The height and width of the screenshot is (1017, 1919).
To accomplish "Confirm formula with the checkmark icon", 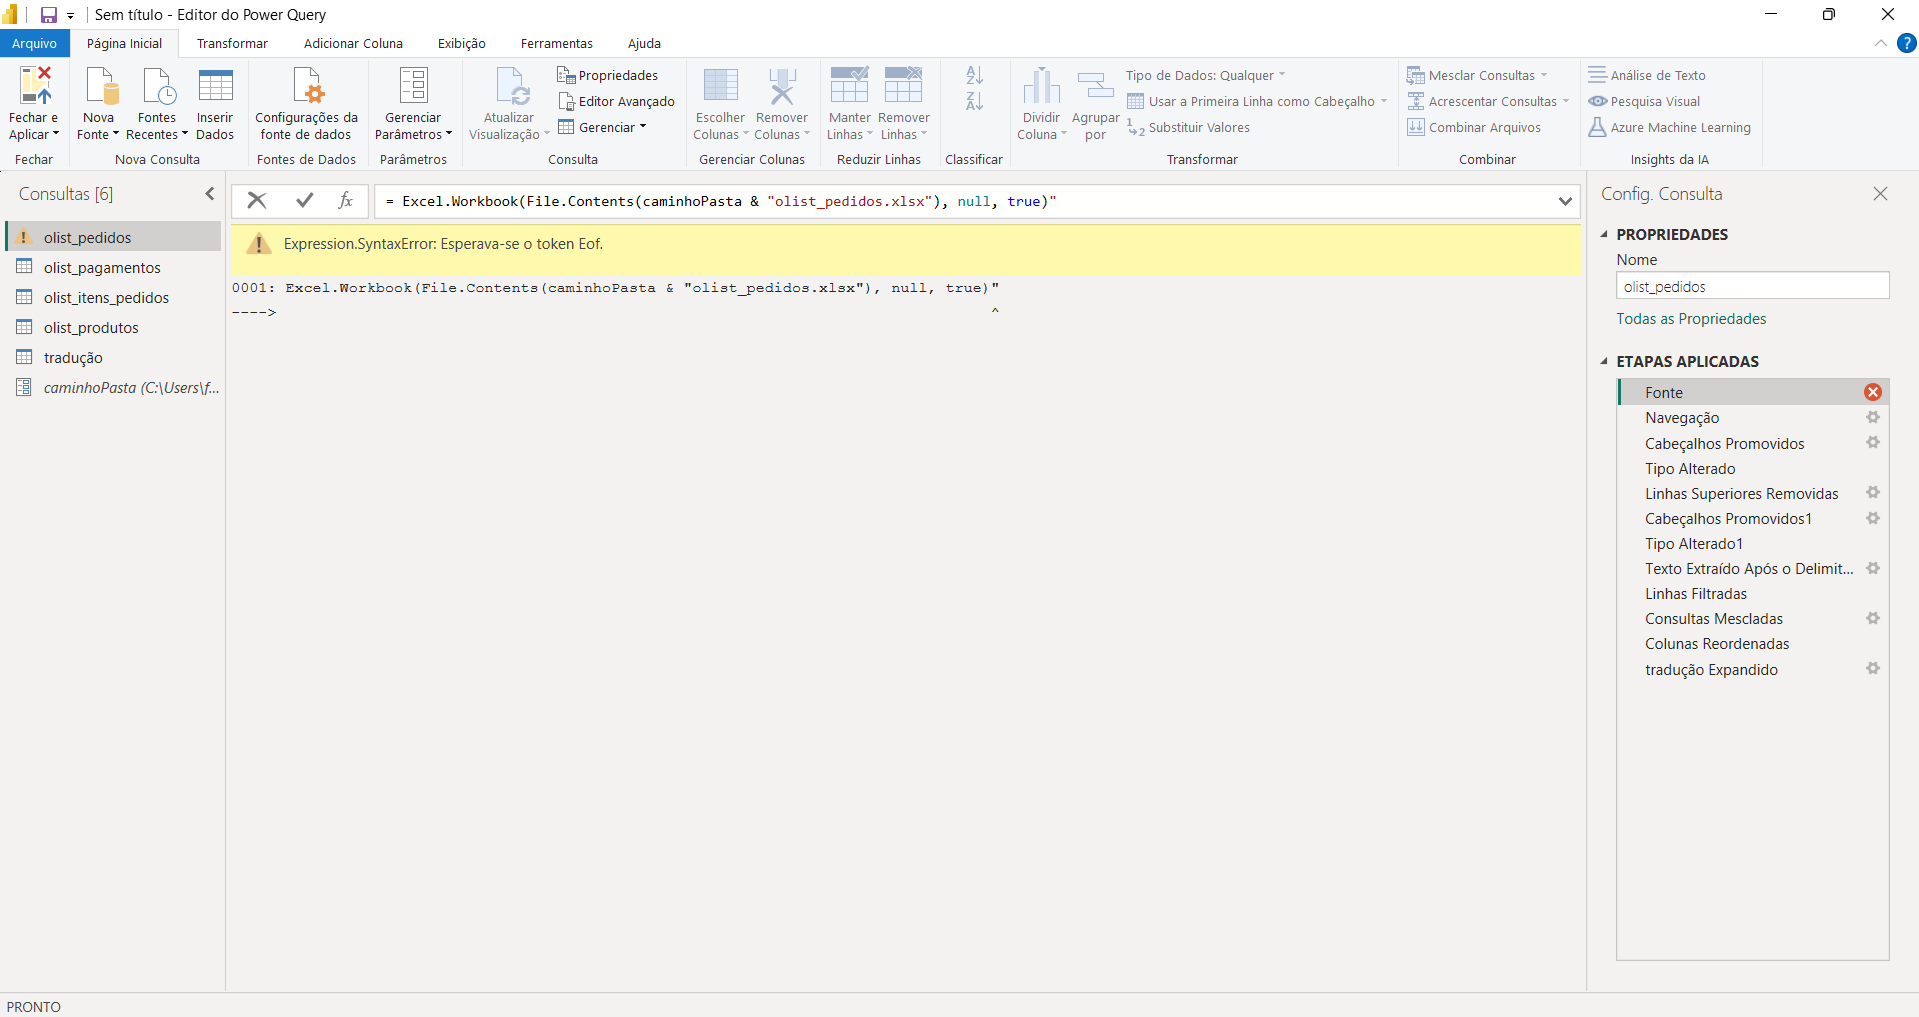I will point(305,200).
